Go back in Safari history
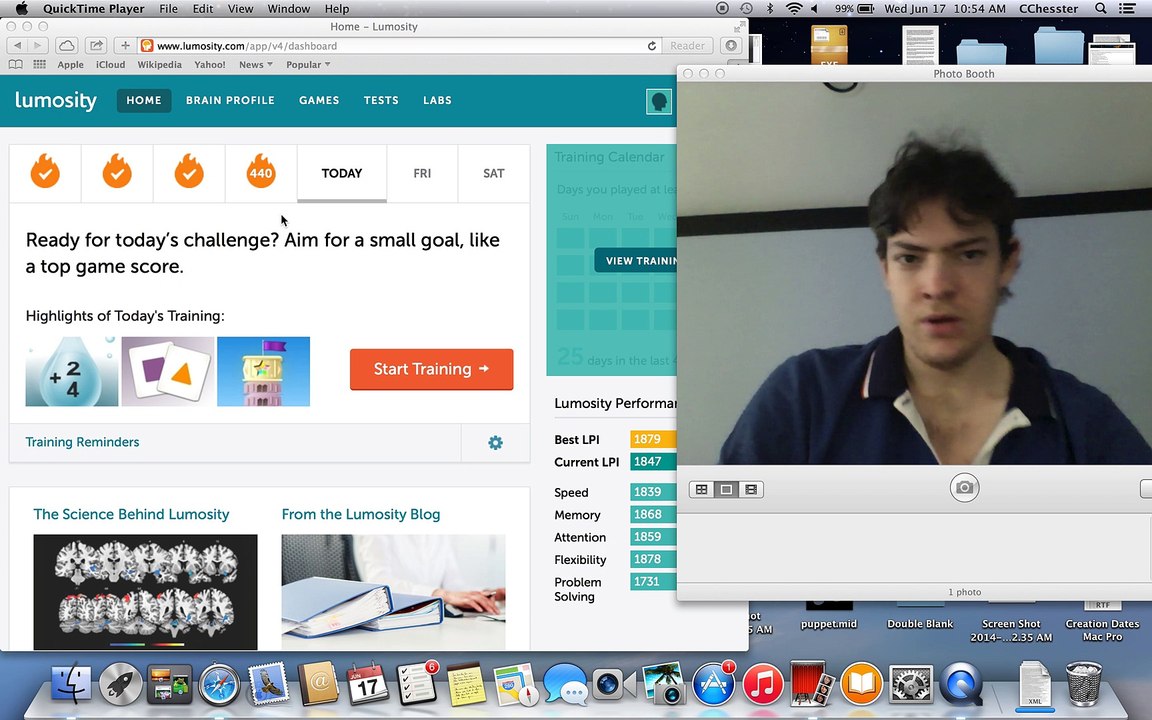This screenshot has height=720, width=1152. 17,46
